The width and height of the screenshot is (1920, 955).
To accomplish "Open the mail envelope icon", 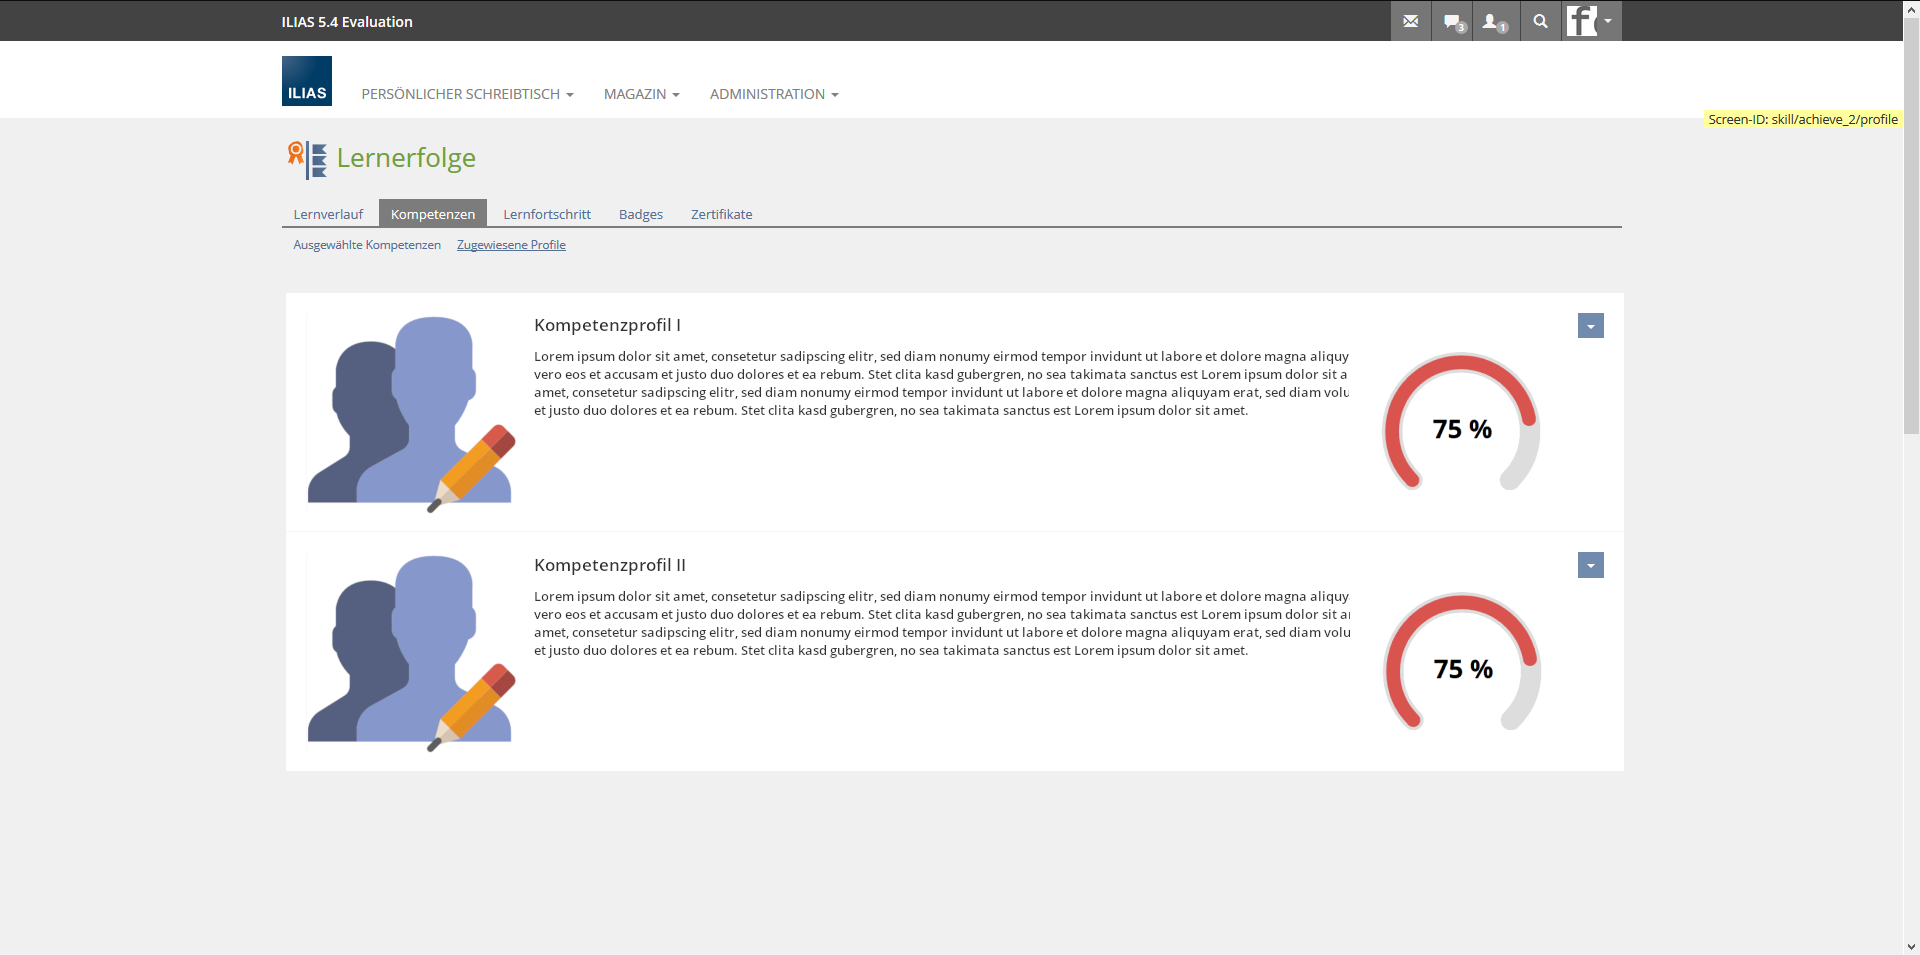I will 1410,21.
